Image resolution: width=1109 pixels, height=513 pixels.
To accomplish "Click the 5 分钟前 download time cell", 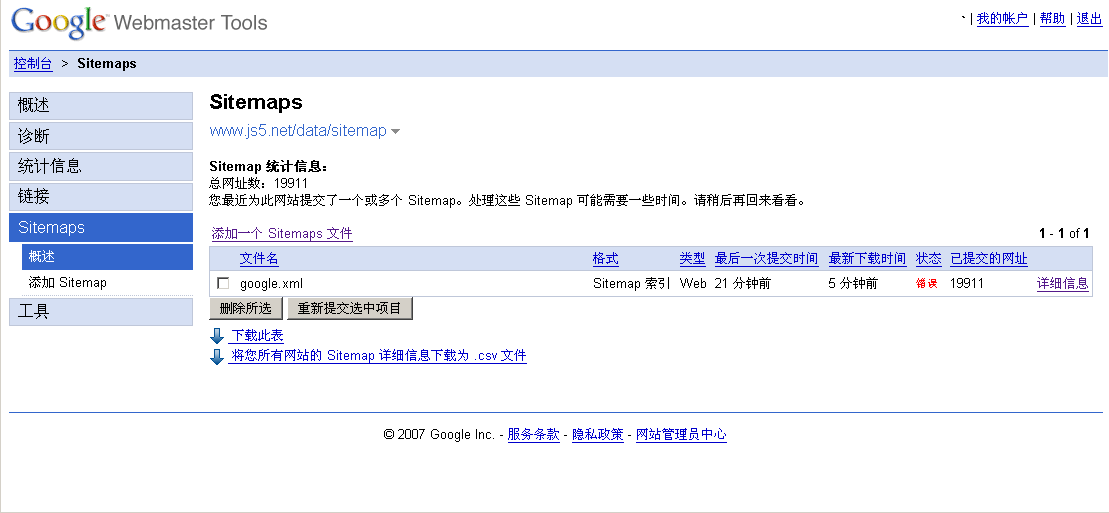I will tap(853, 284).
